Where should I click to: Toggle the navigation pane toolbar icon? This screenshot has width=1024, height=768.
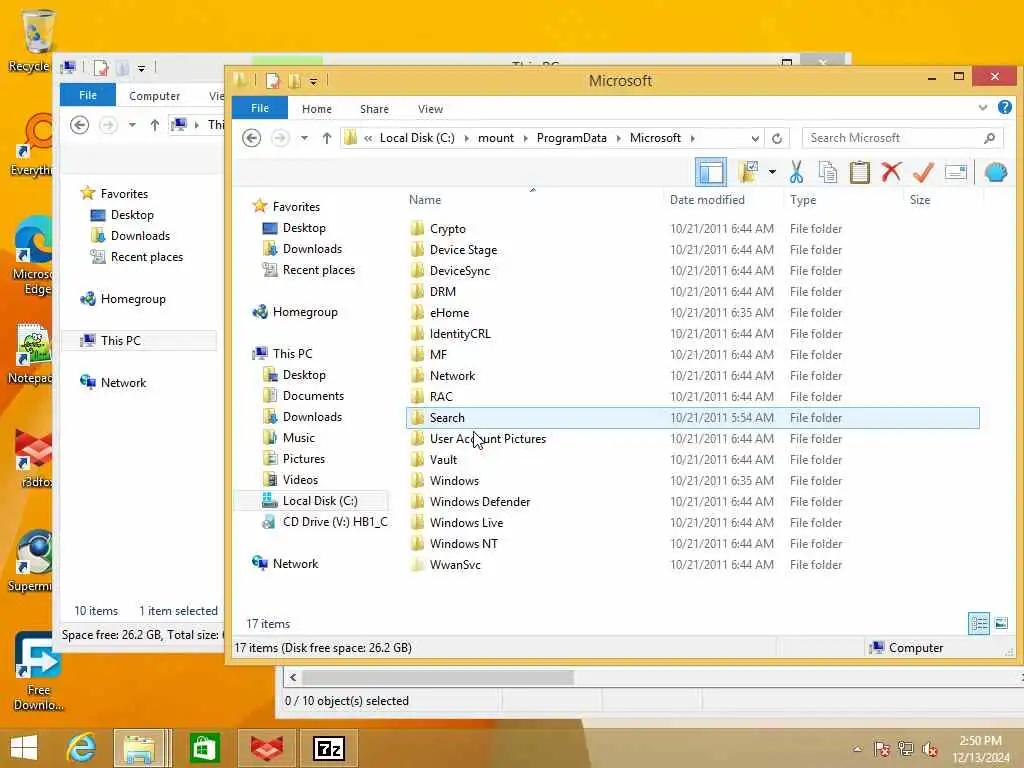[x=711, y=172]
